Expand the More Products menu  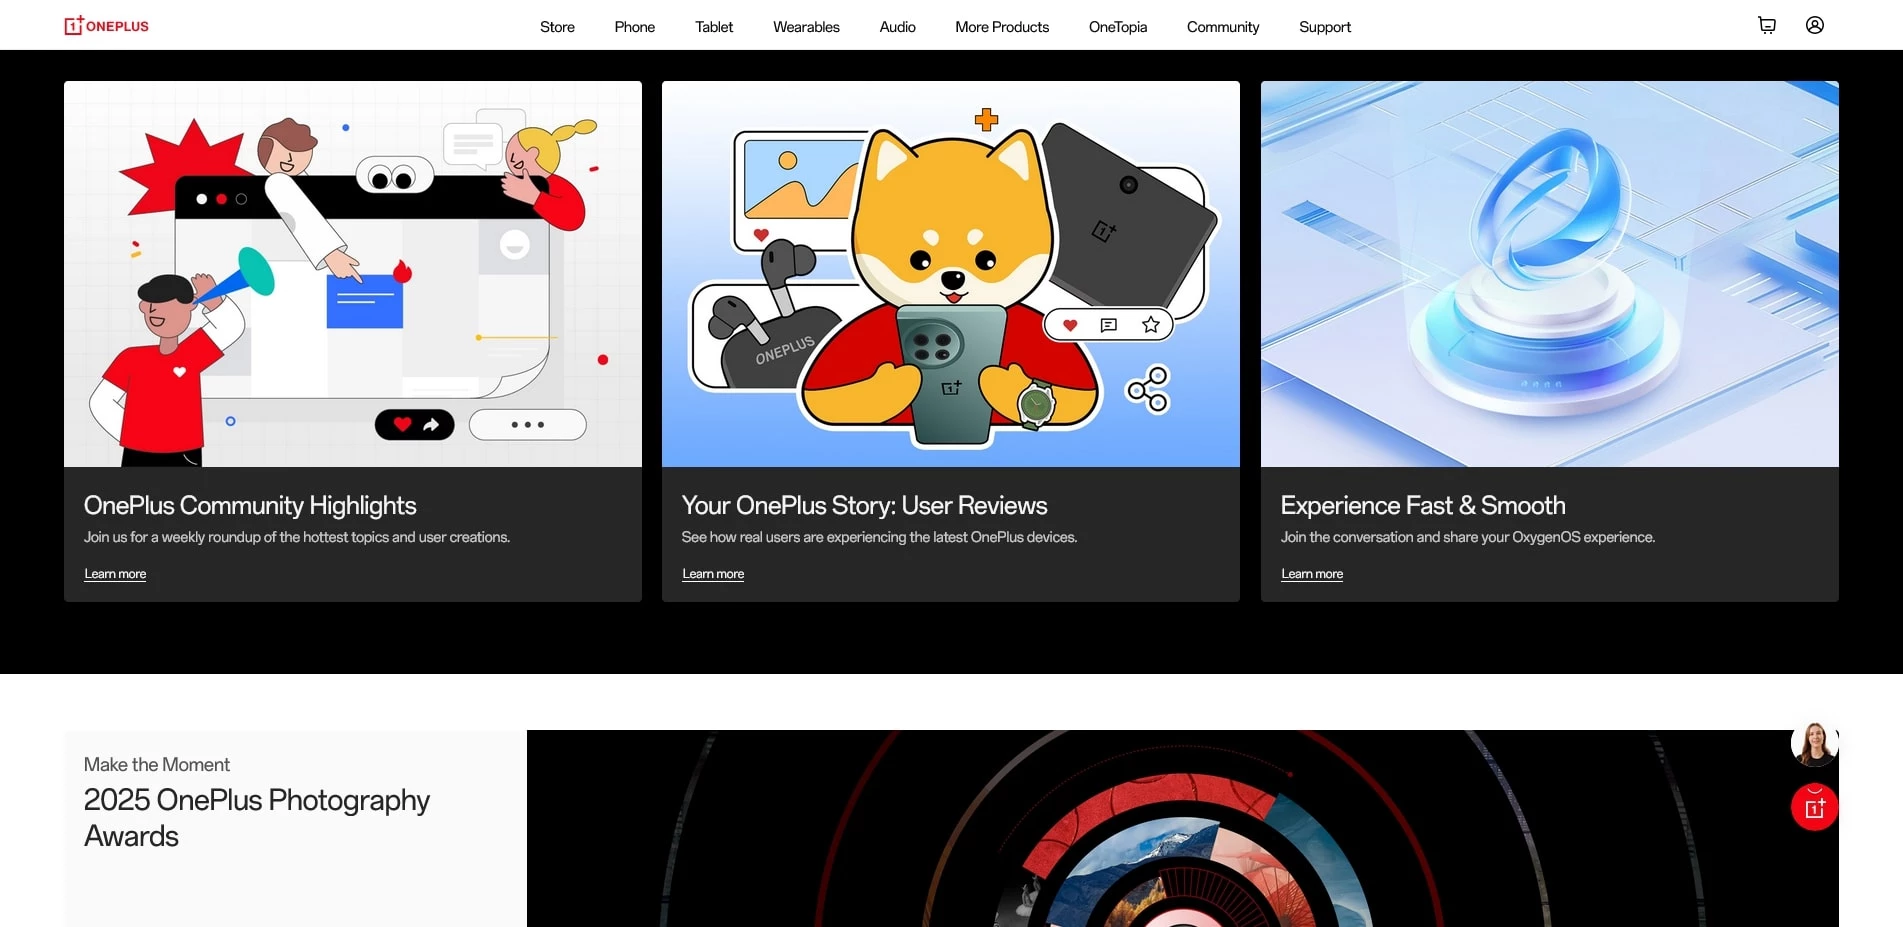tap(1001, 27)
